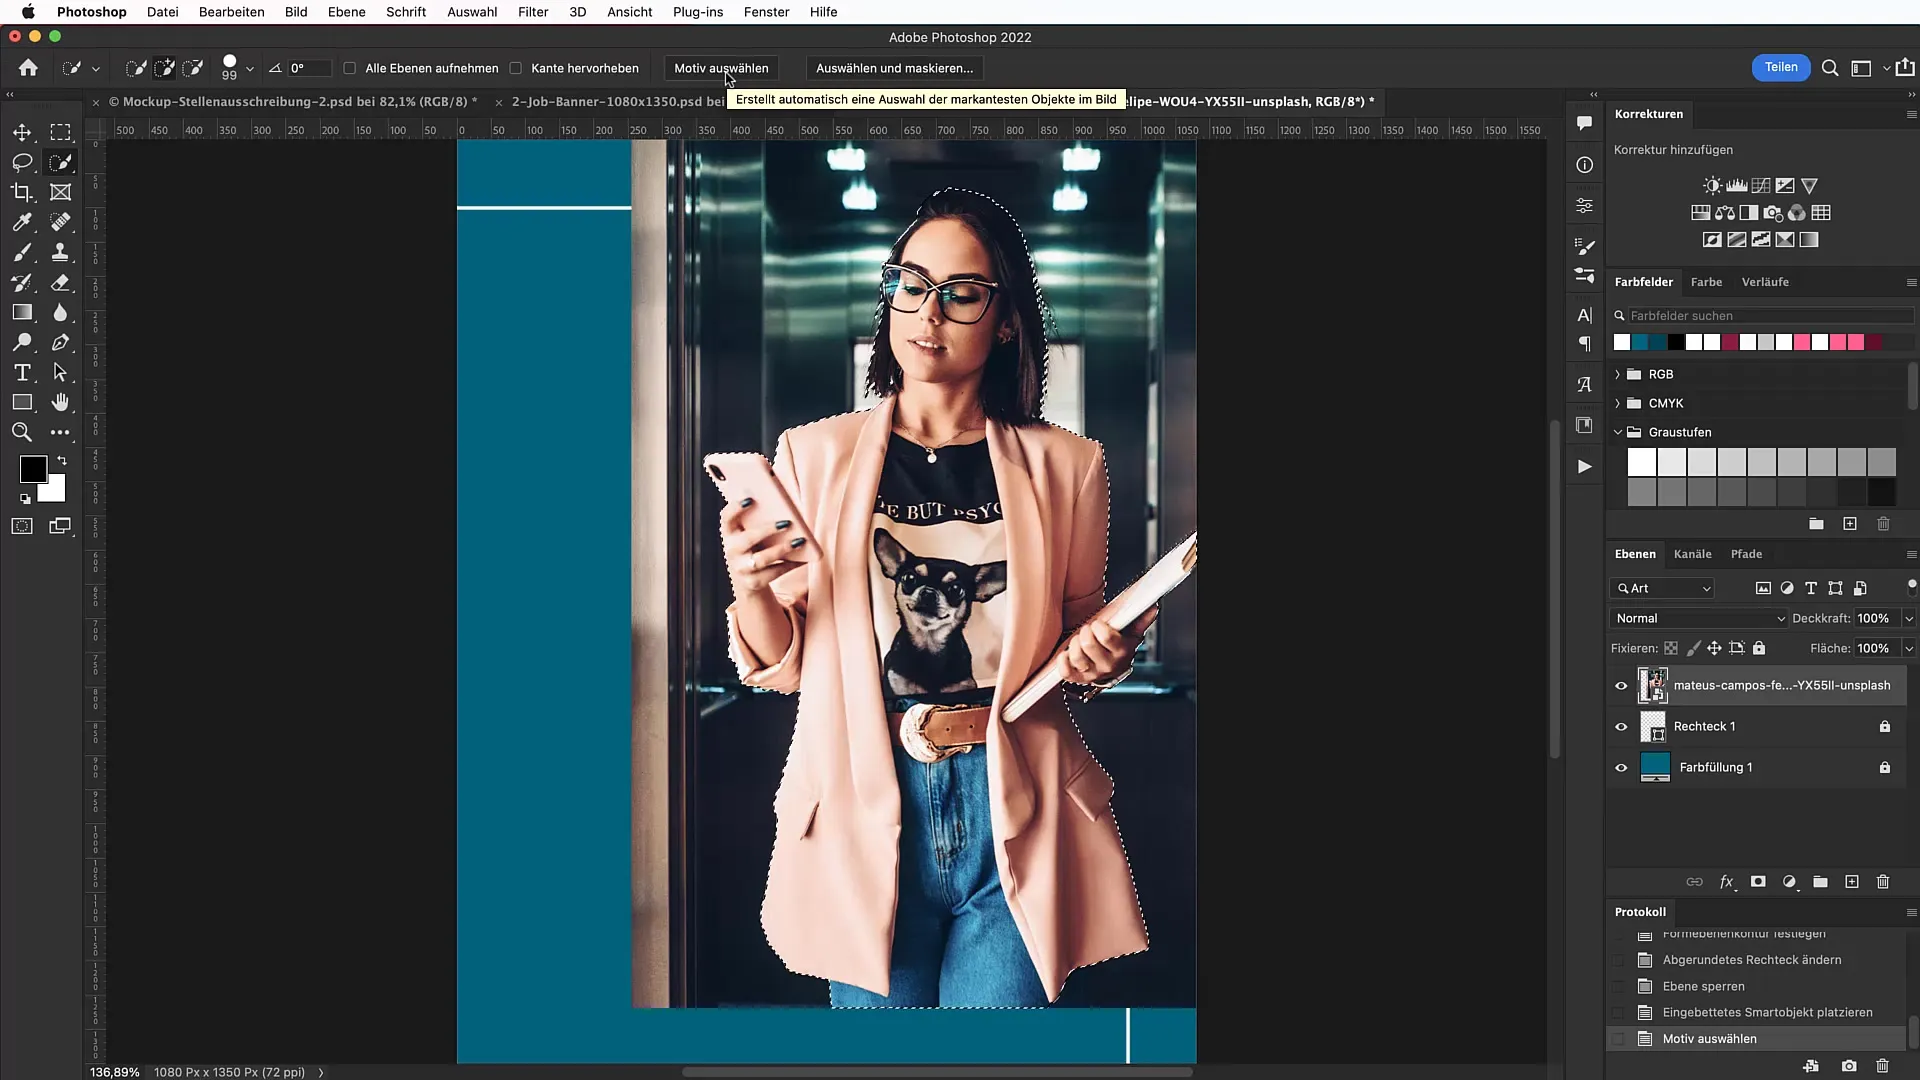Click Motiv auswählen button
Viewport: 1920px width, 1080px height.
pyautogui.click(x=721, y=67)
